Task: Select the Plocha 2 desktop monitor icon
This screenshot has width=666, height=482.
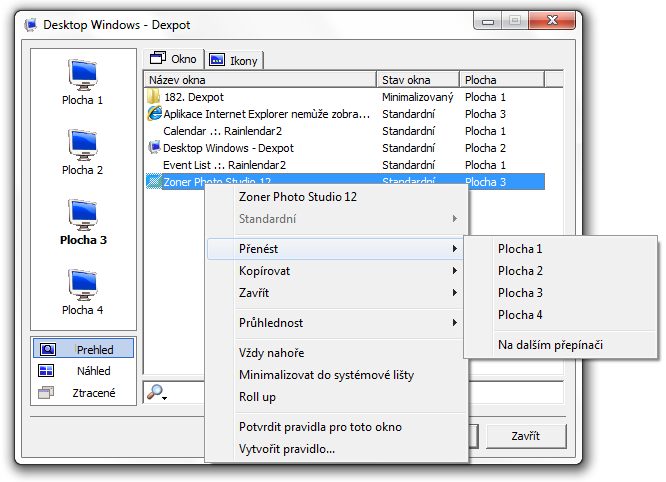Action: (83, 145)
